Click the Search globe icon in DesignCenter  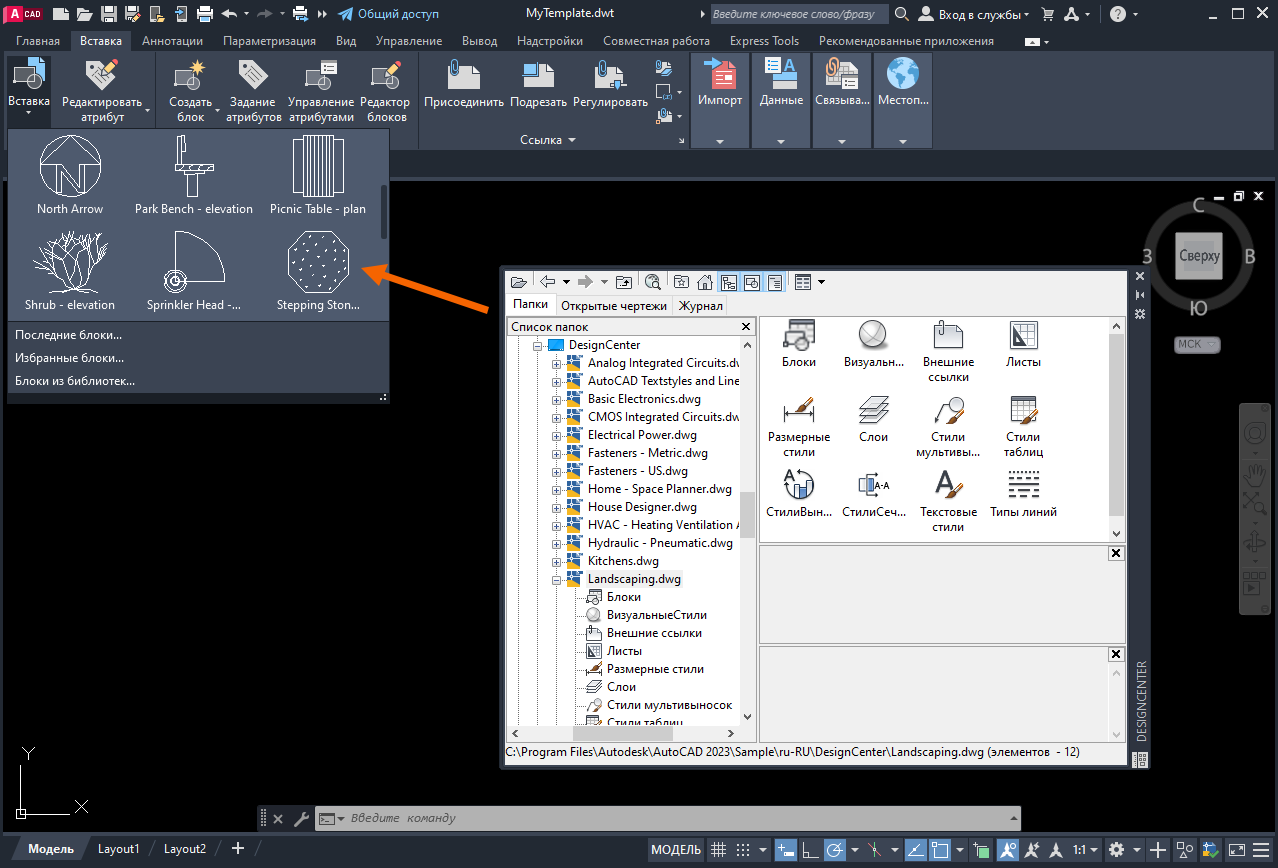[x=653, y=282]
